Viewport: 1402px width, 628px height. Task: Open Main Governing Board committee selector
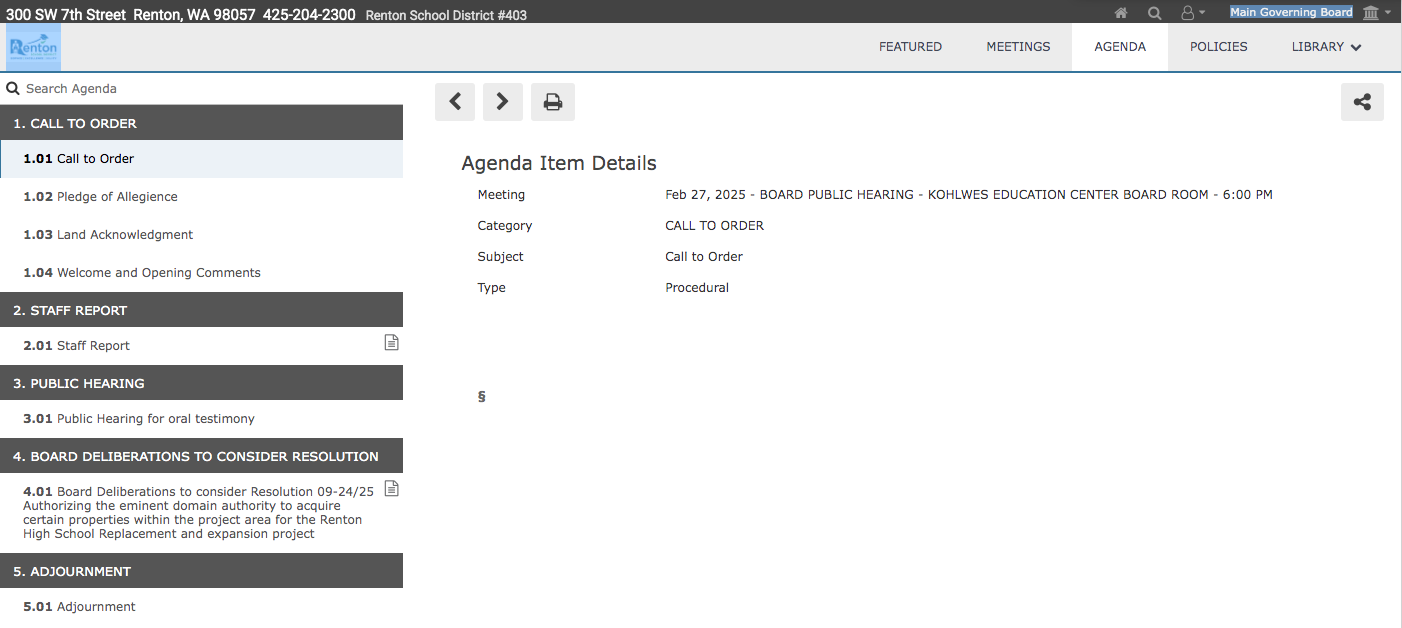pyautogui.click(x=1291, y=13)
